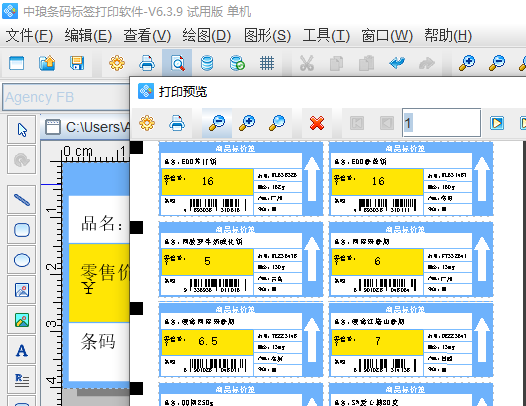Zoom out in print preview window
This screenshot has width=526, height=406.
[217, 123]
